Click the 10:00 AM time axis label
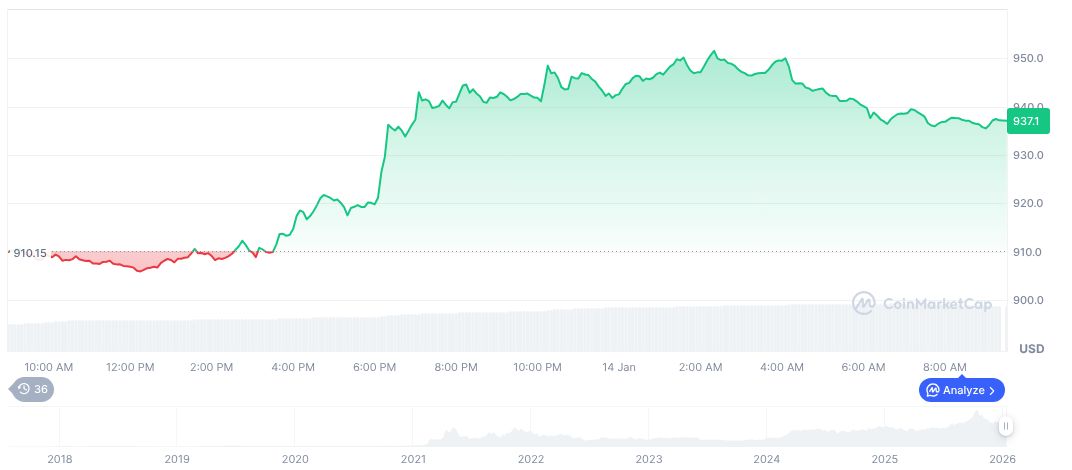The width and height of the screenshot is (1072, 470). point(48,367)
